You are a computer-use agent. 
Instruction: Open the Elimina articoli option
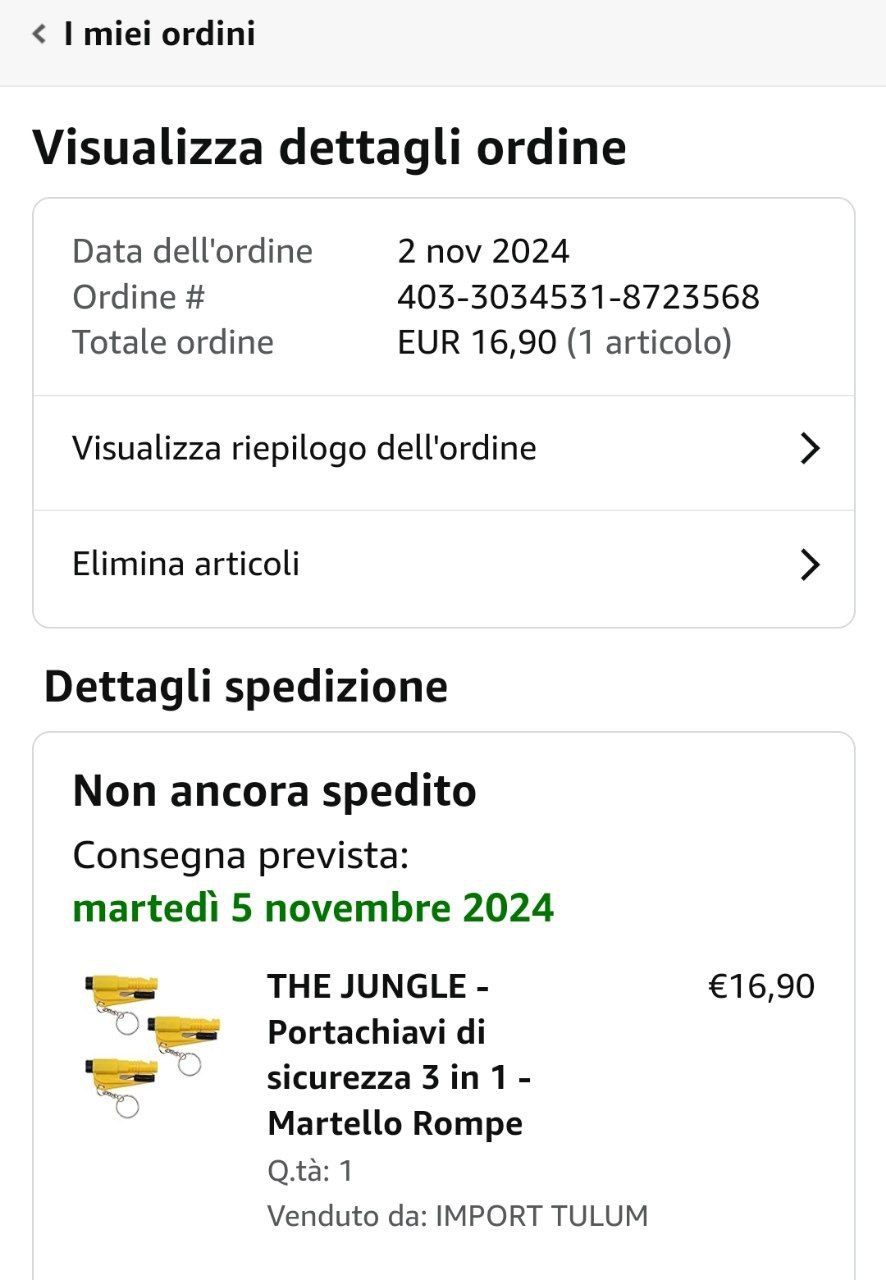point(444,566)
